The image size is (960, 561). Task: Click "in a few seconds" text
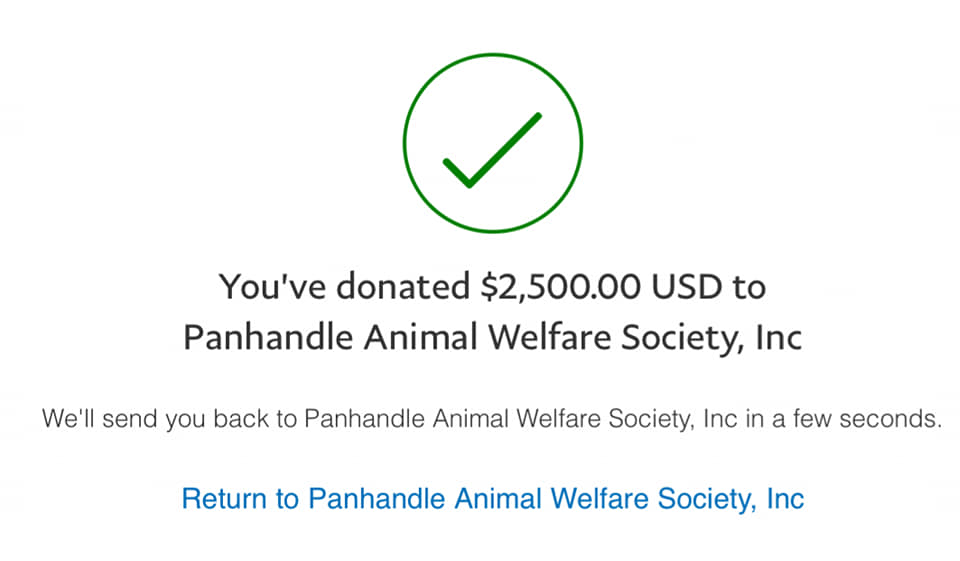856,418
